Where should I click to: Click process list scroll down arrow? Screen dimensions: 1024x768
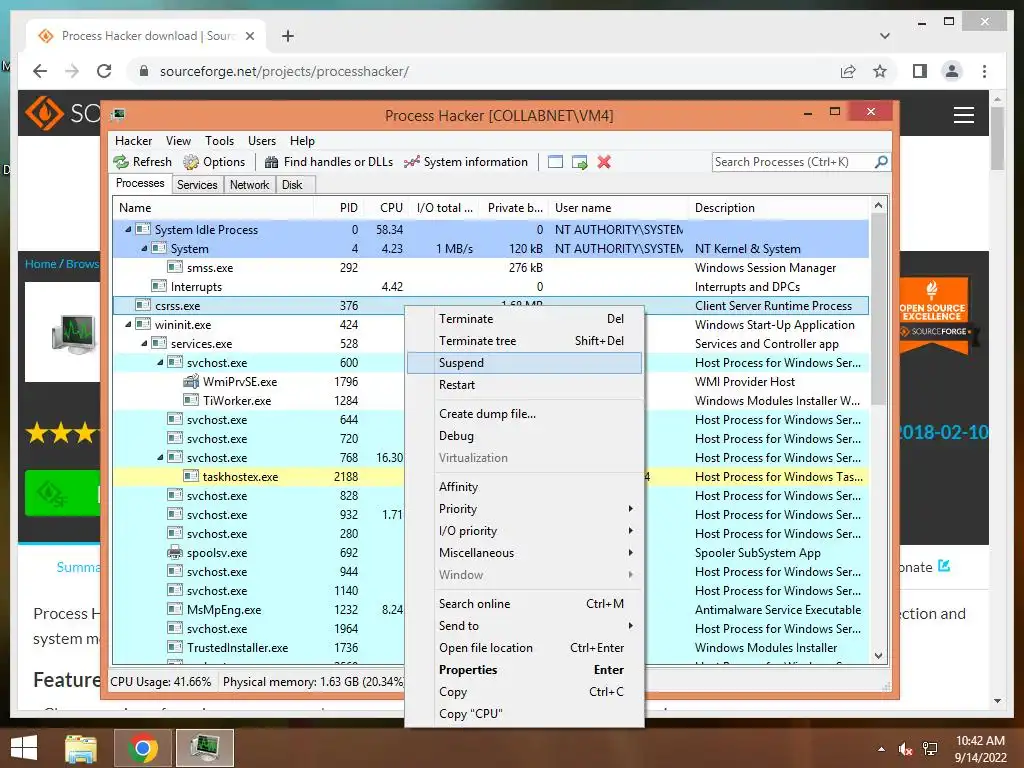[878, 656]
